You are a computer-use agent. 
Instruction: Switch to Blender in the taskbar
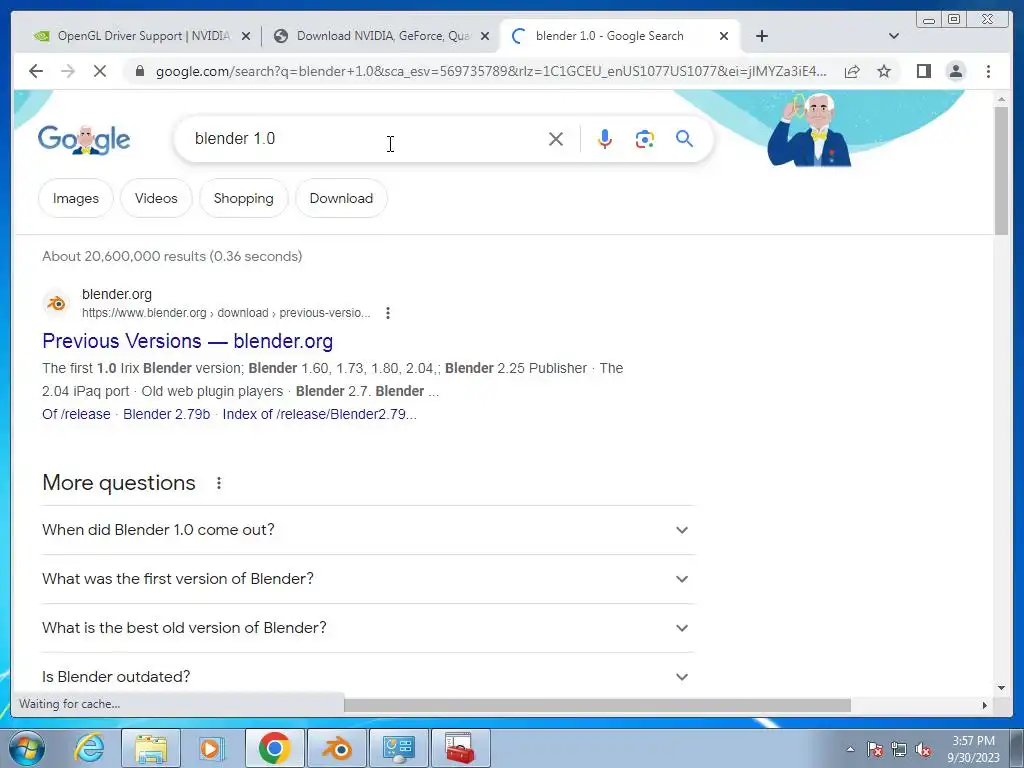336,748
